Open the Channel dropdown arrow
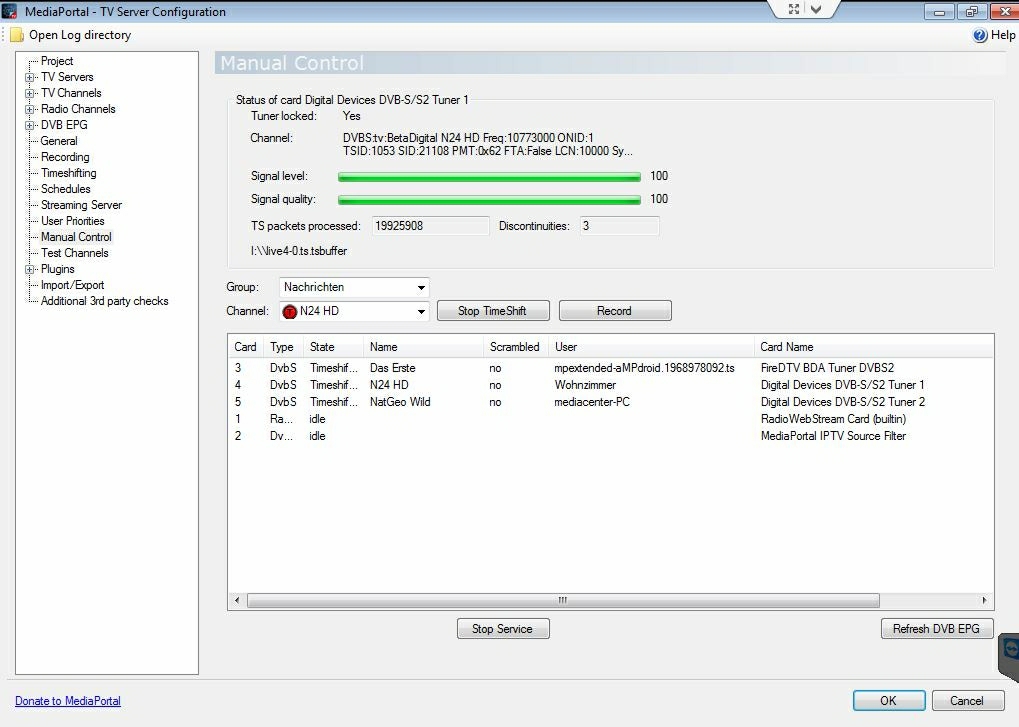The width and height of the screenshot is (1019, 727). click(x=420, y=311)
